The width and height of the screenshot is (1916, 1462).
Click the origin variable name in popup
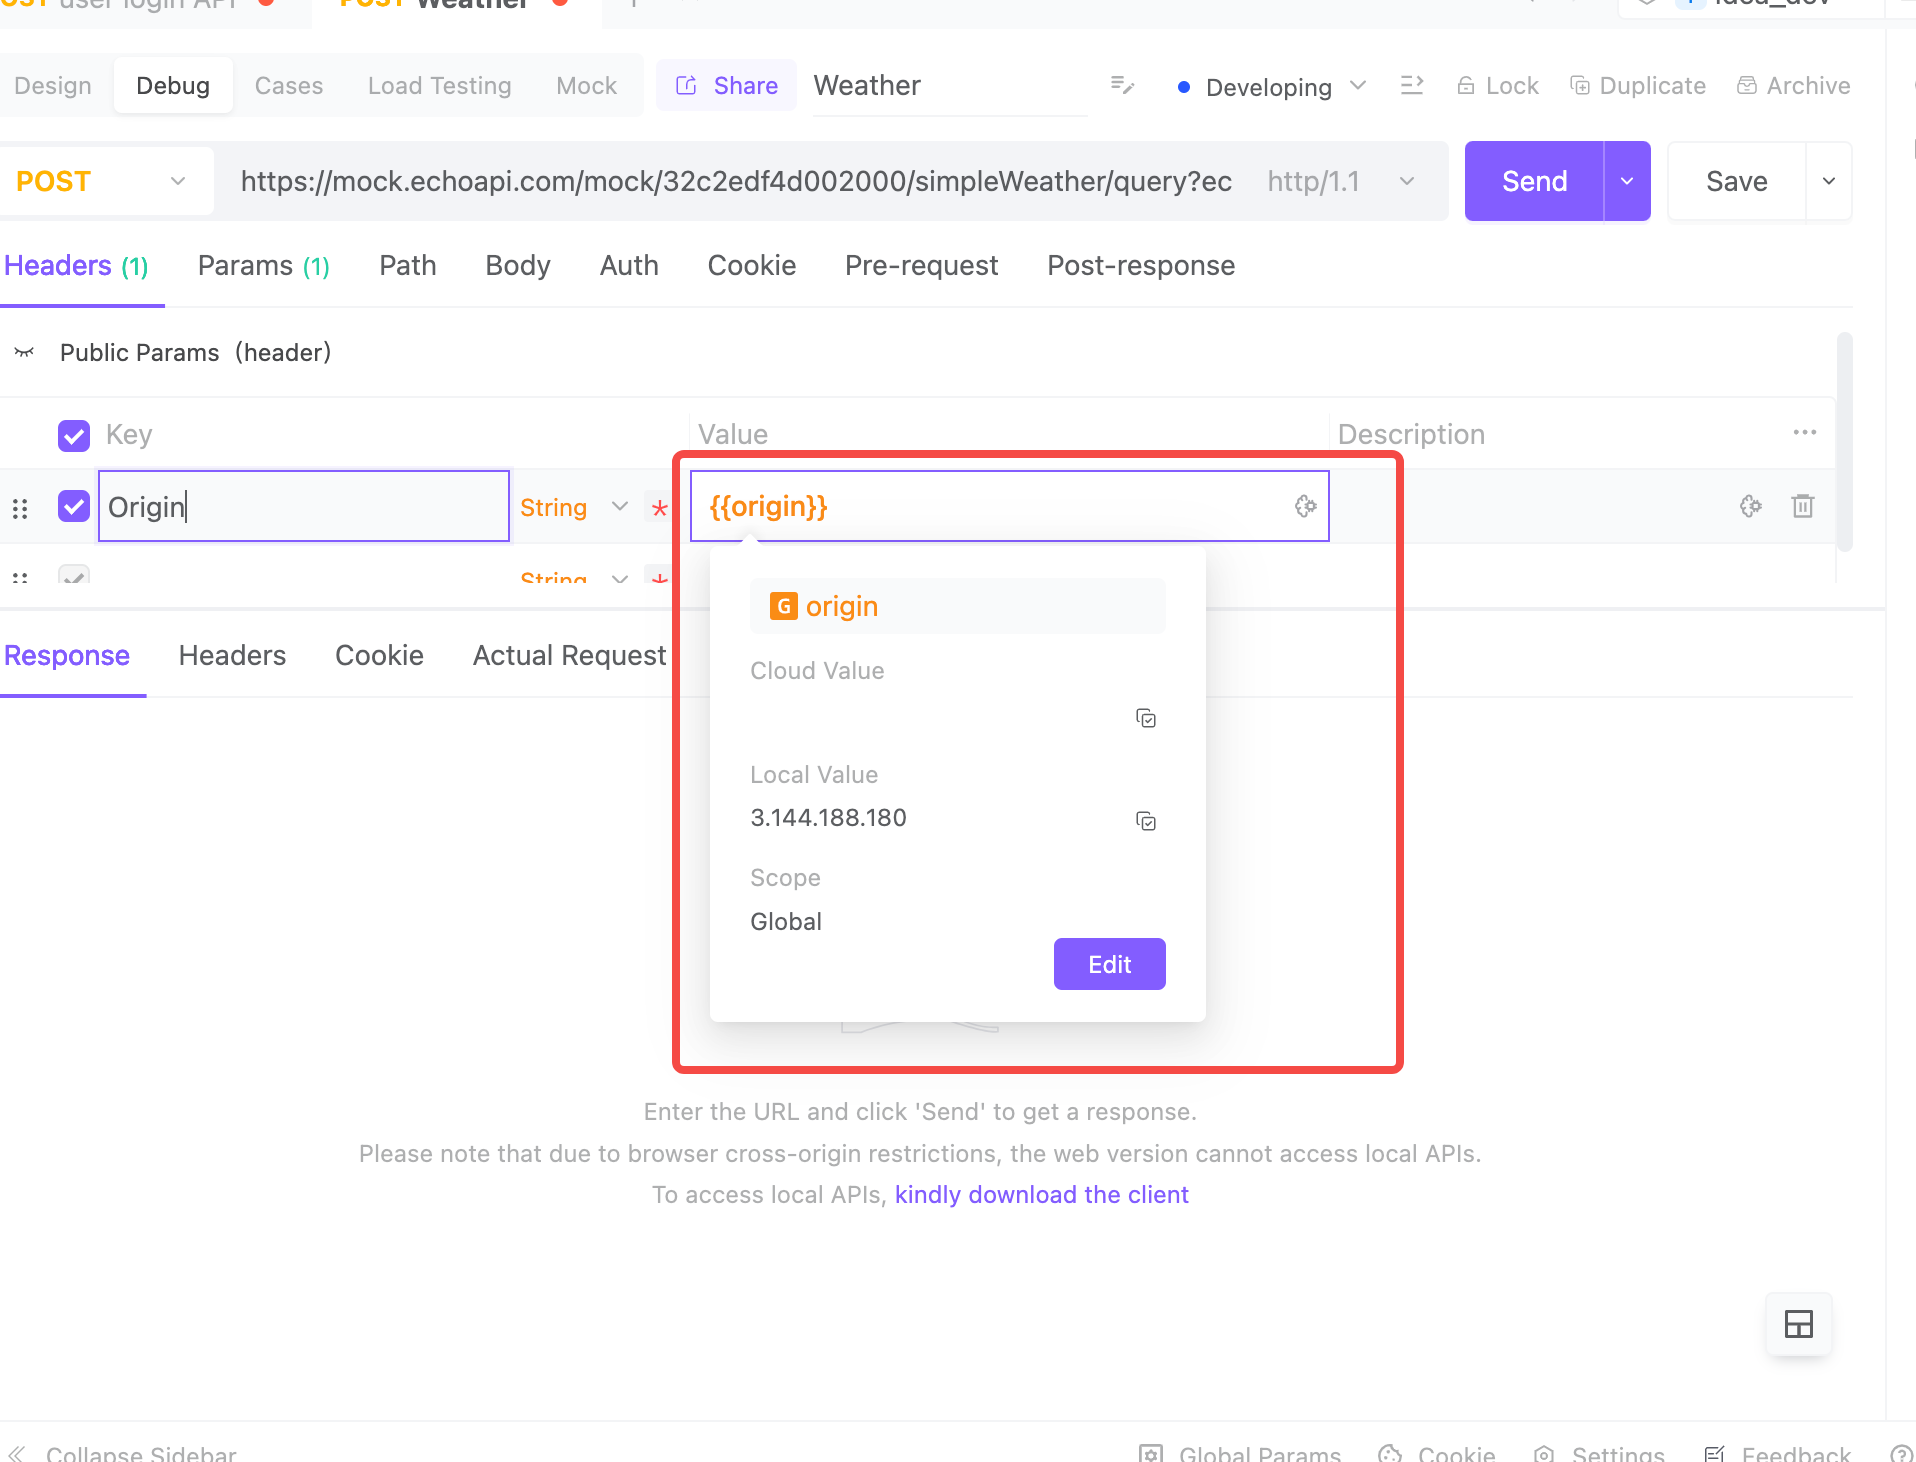[x=842, y=606]
